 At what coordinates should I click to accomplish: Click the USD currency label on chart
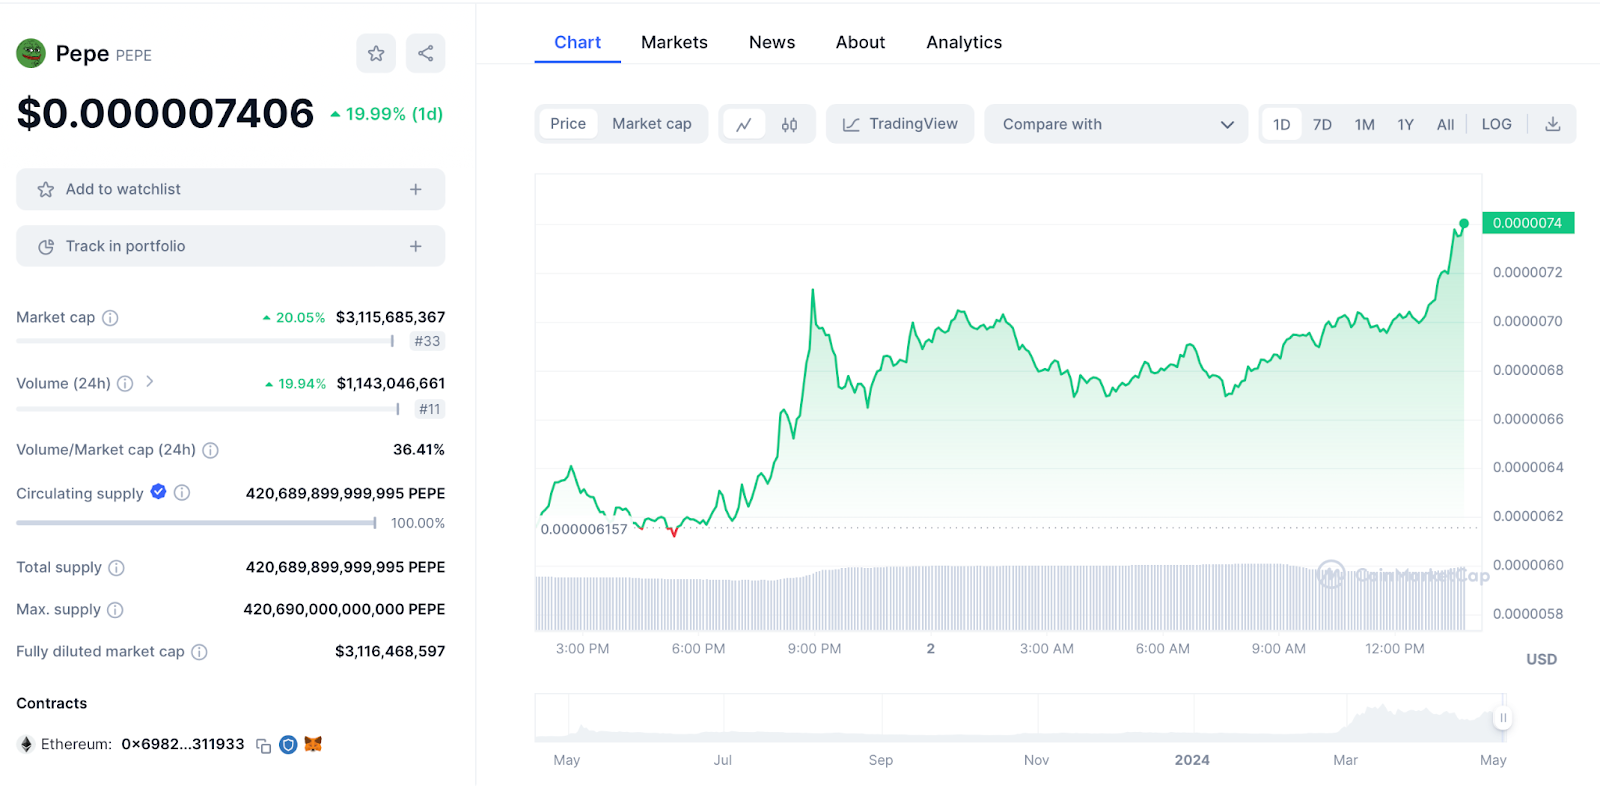click(x=1541, y=659)
